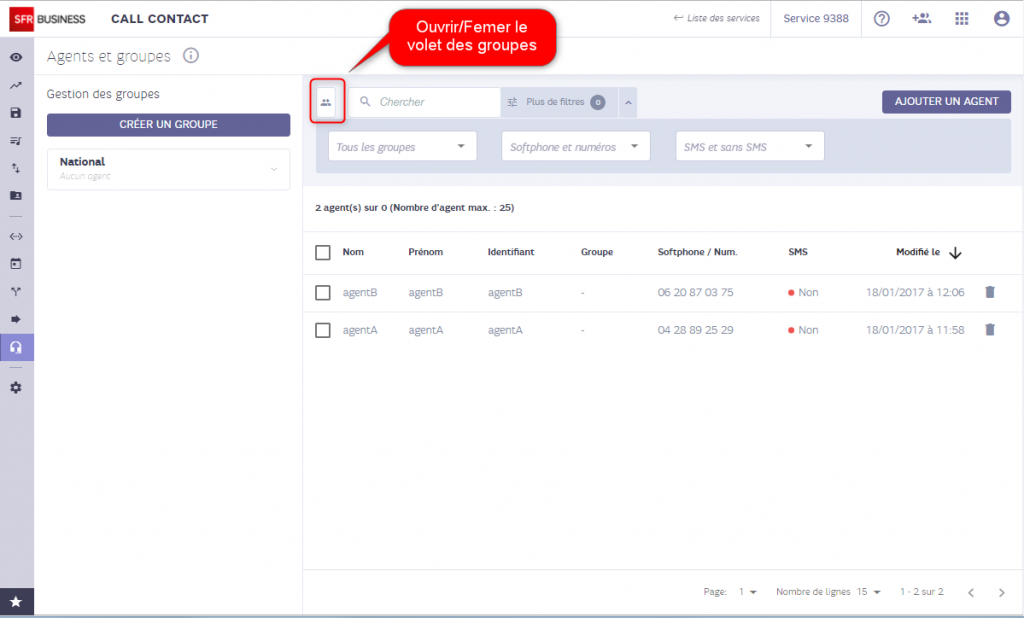Open the user account profile icon
This screenshot has height=618, width=1024.
(x=1001, y=19)
